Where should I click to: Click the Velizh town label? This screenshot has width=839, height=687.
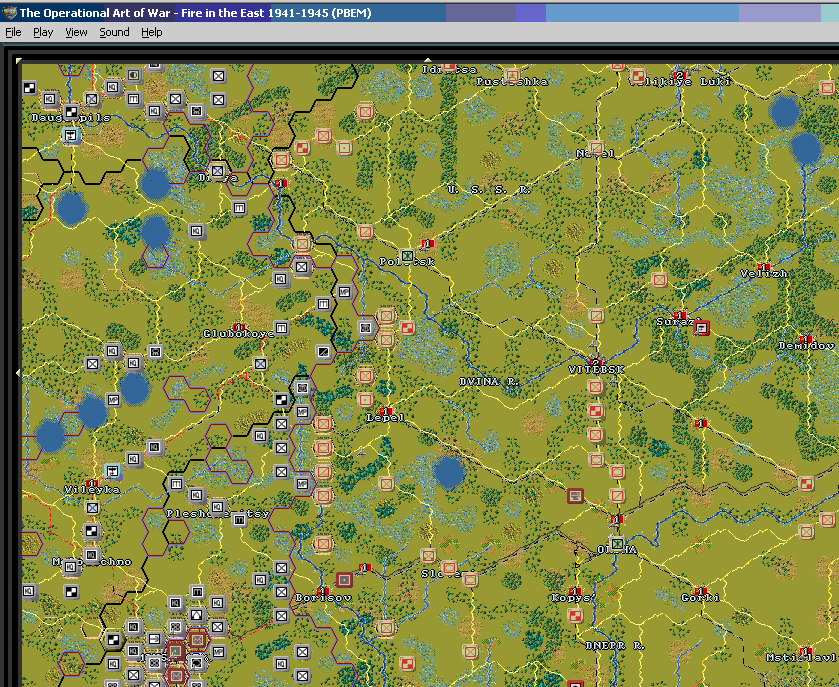pyautogui.click(x=764, y=273)
